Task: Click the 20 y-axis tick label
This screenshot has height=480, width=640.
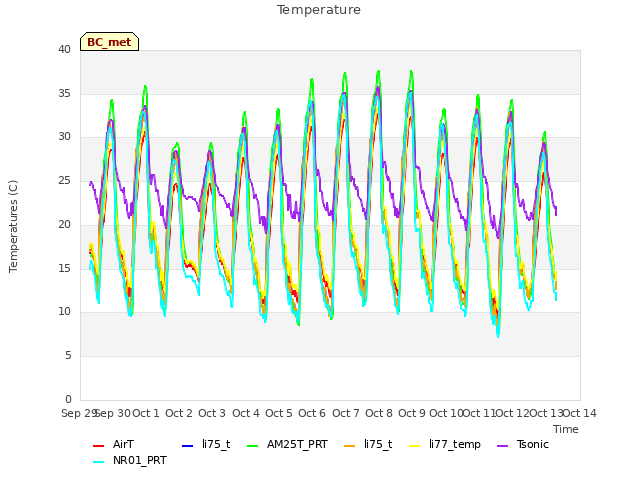Action: click(x=64, y=224)
